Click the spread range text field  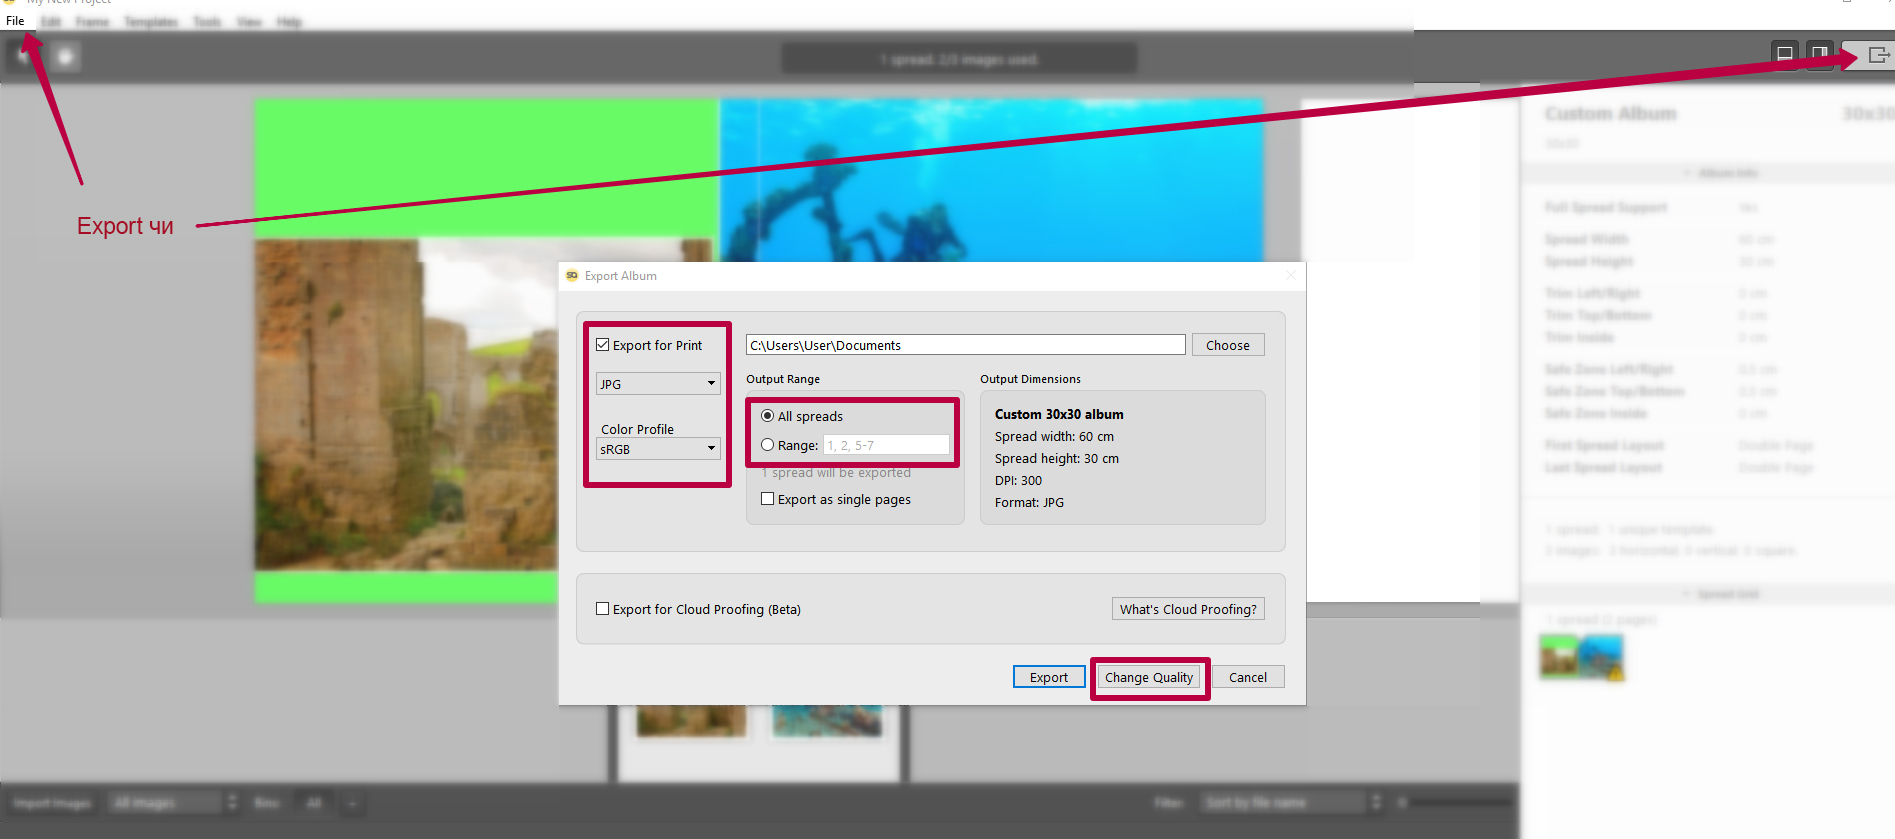tap(886, 445)
